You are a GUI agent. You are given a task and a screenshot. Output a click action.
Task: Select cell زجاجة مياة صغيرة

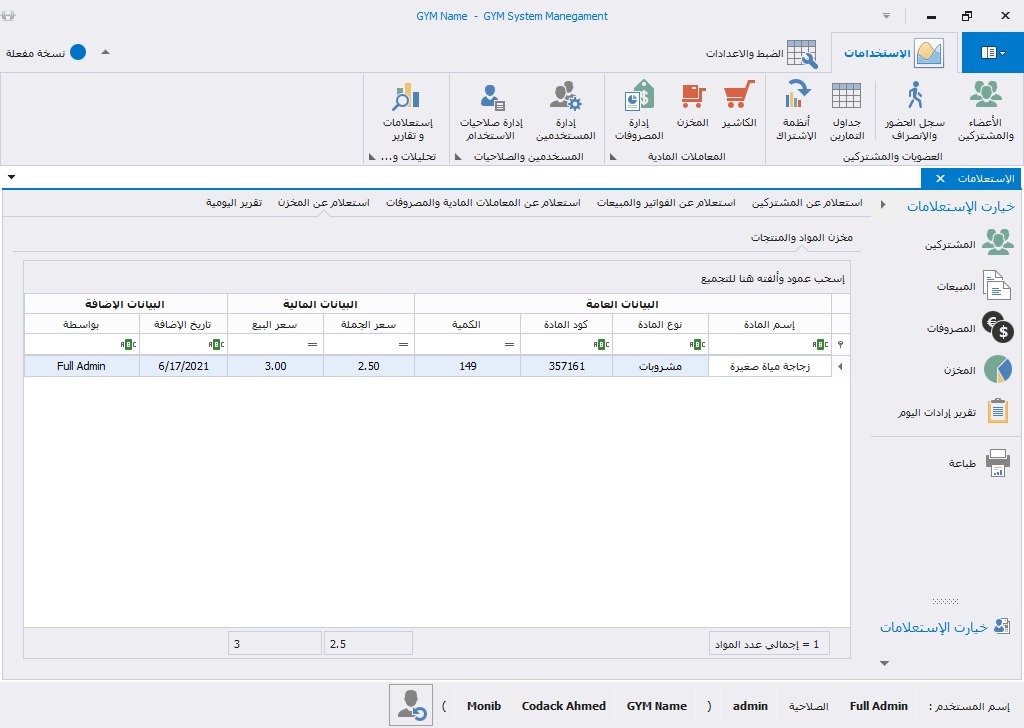click(x=769, y=366)
